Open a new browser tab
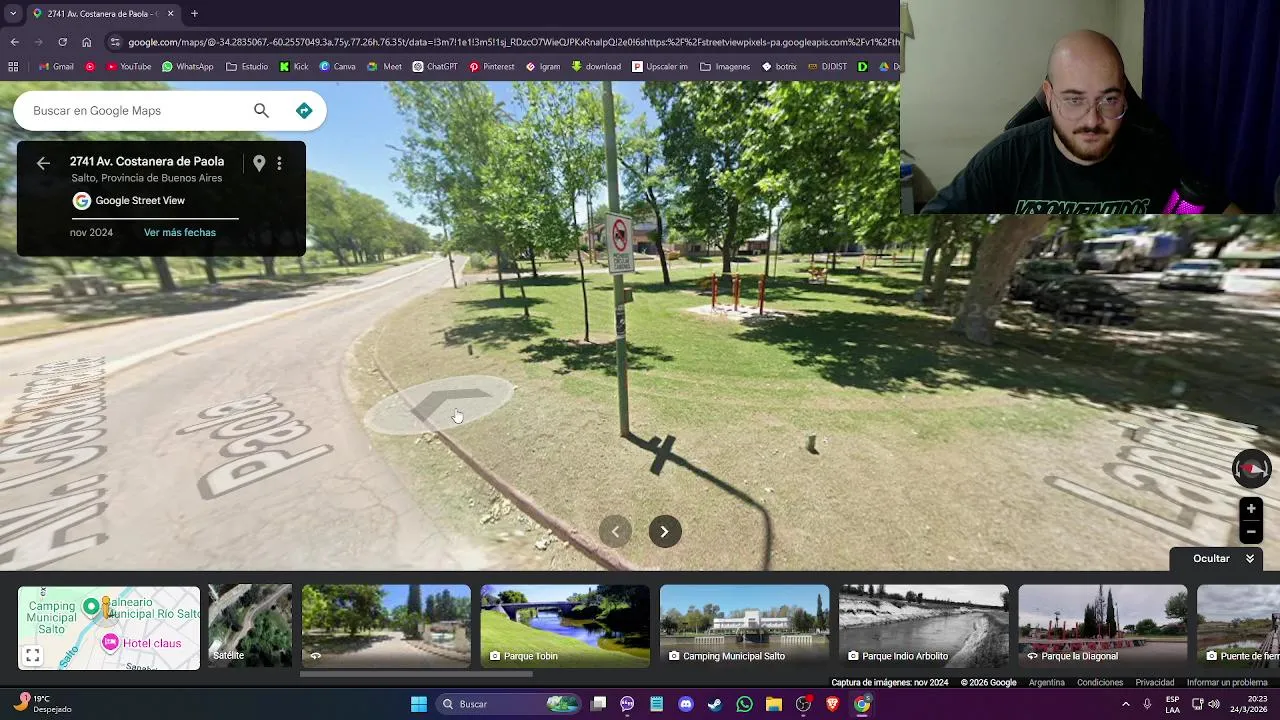 [x=194, y=14]
